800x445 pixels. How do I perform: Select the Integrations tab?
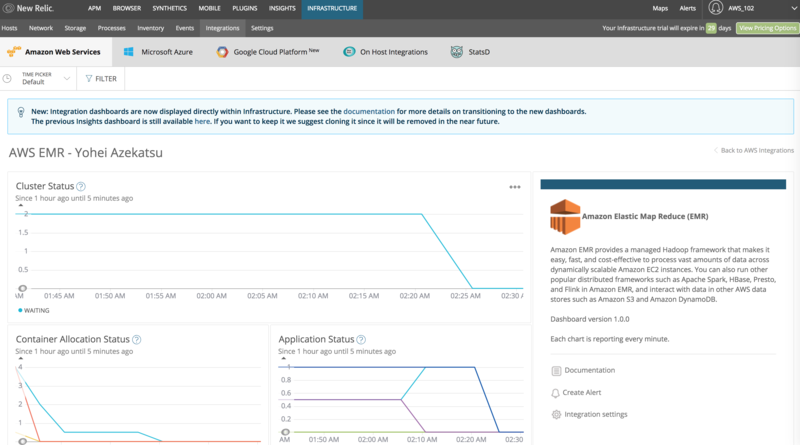tap(222, 28)
